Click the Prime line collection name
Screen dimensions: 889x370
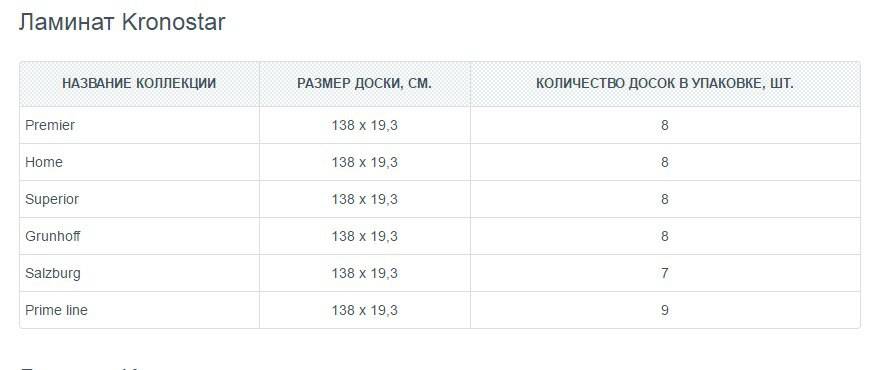pos(56,311)
